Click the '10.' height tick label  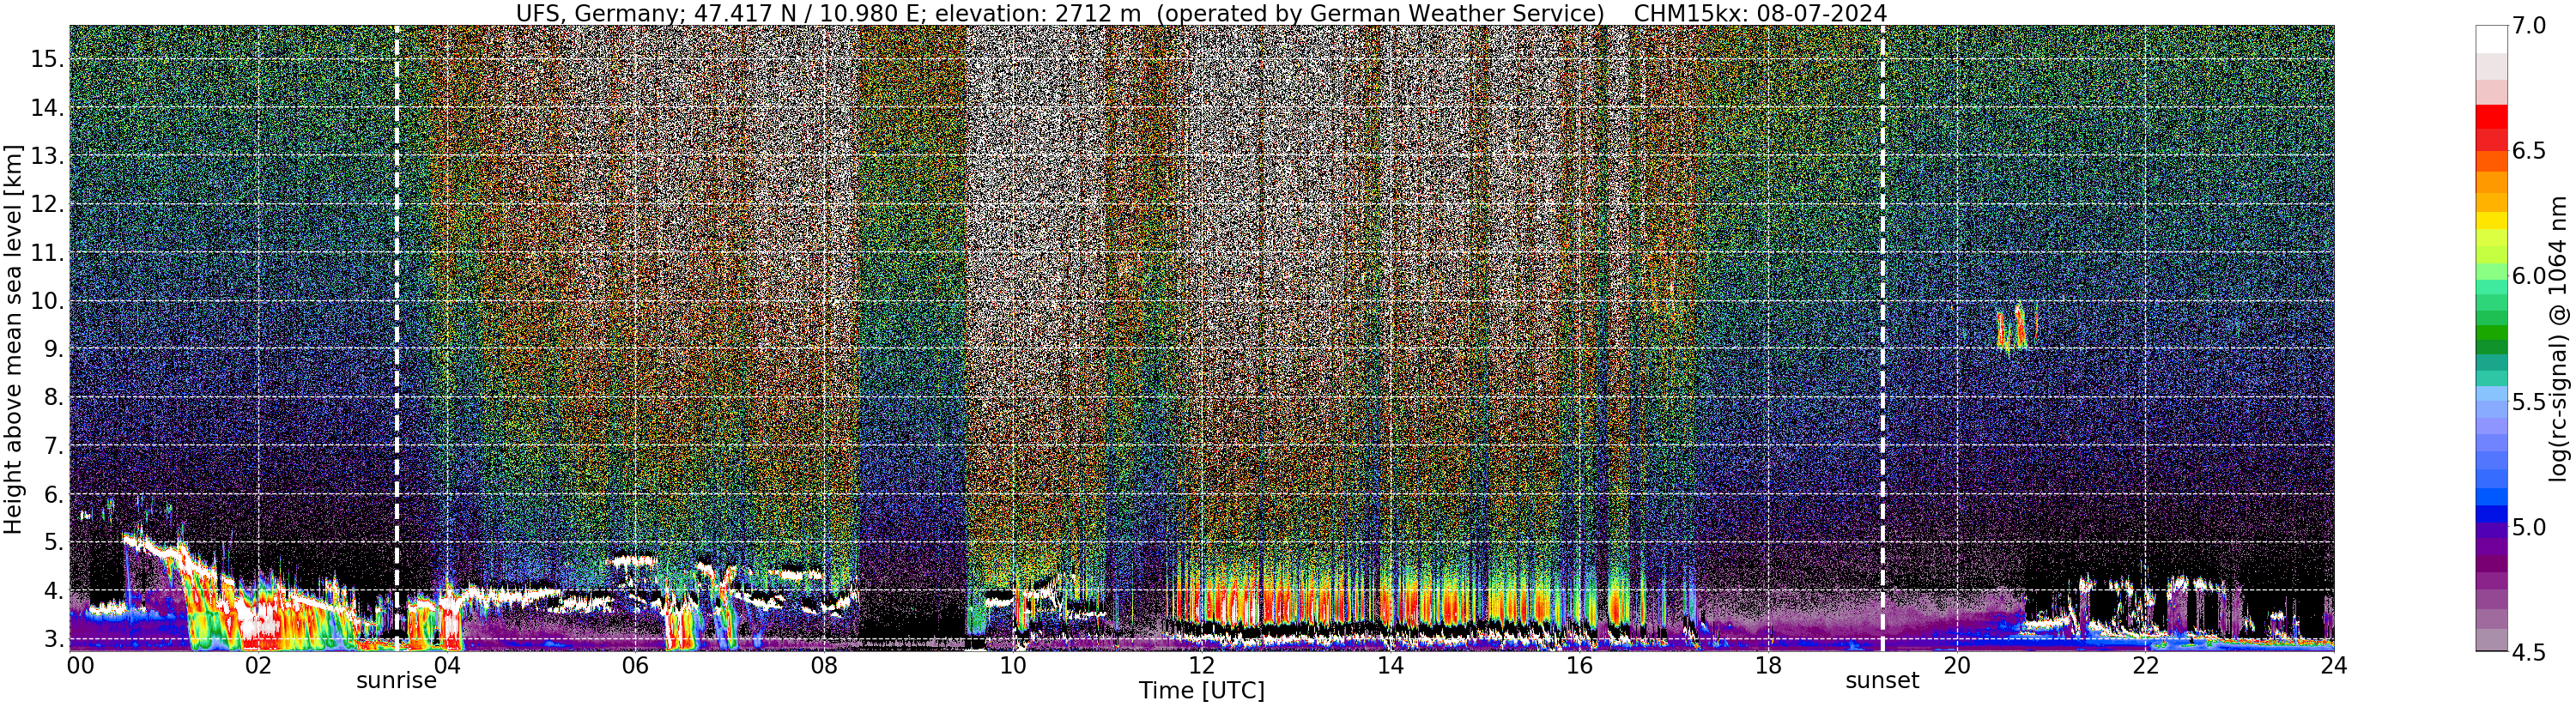pos(48,301)
